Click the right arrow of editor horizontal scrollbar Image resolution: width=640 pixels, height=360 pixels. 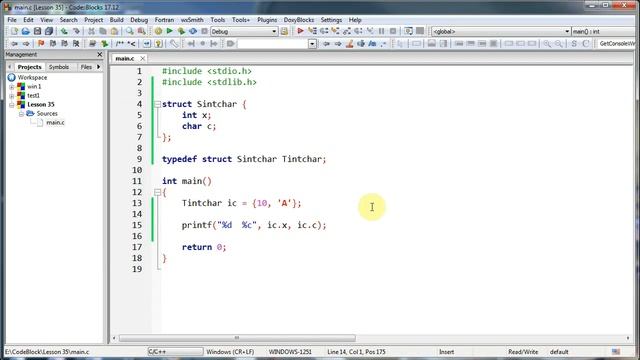628,338
